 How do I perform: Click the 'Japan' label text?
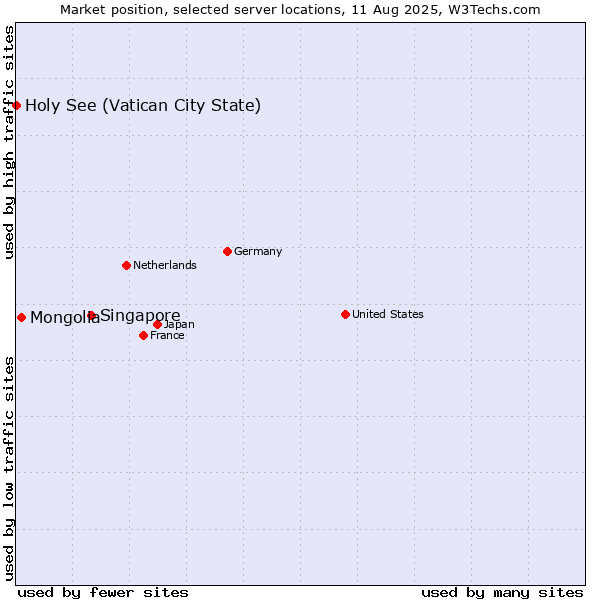(x=179, y=324)
